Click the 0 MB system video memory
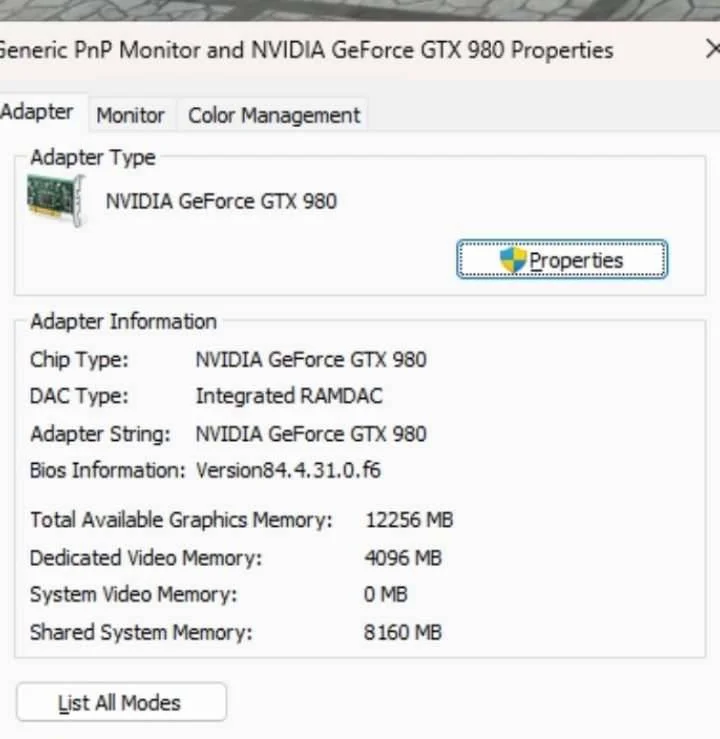 (385, 594)
